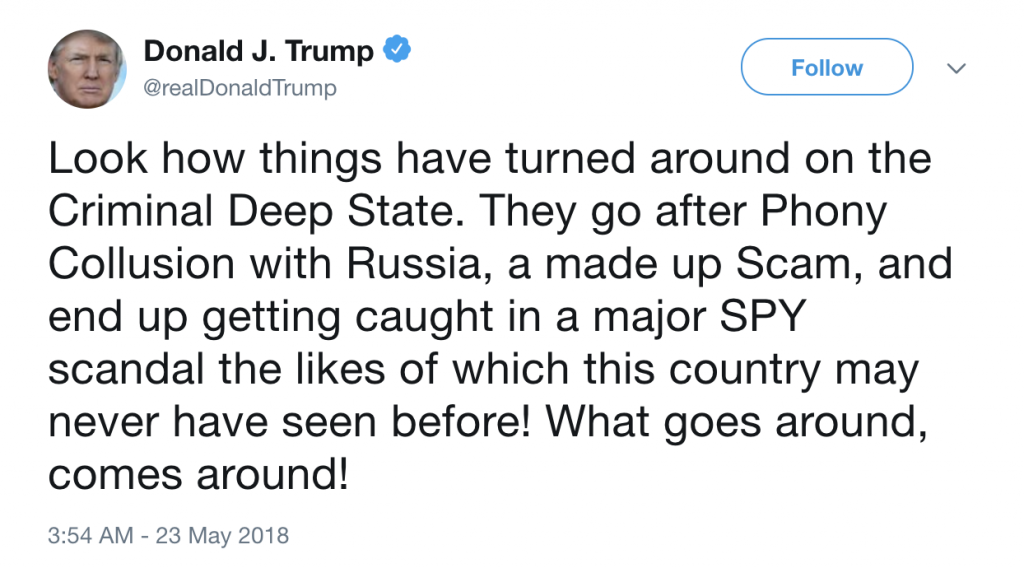Viewport: 1024px width, 568px height.
Task: Expand the tweet options chevron
Action: 957,69
